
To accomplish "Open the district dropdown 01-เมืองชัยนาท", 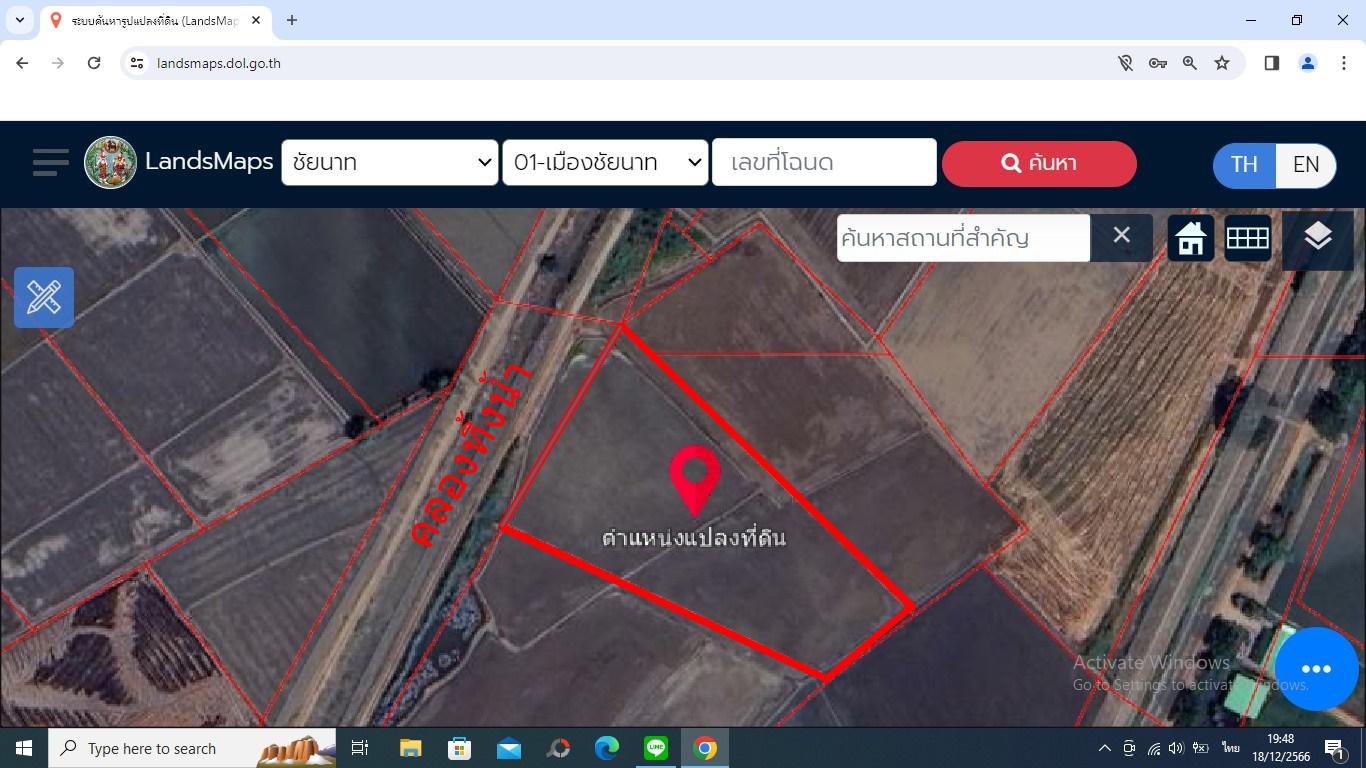I will pos(605,162).
